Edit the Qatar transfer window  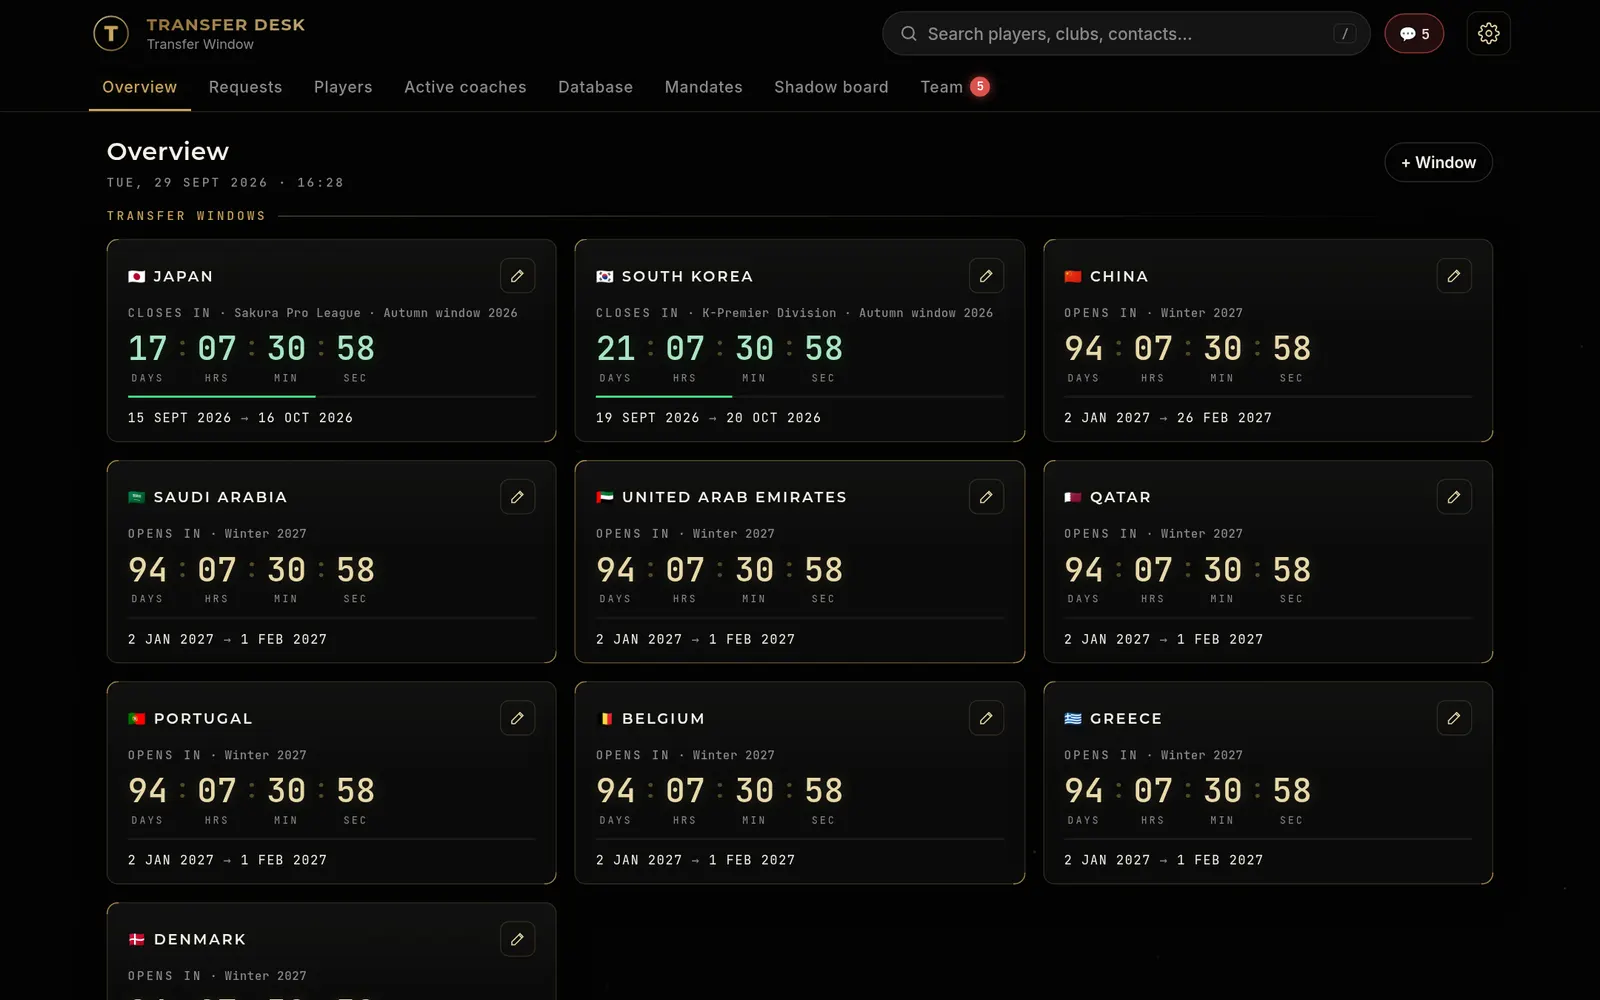pyautogui.click(x=1454, y=497)
